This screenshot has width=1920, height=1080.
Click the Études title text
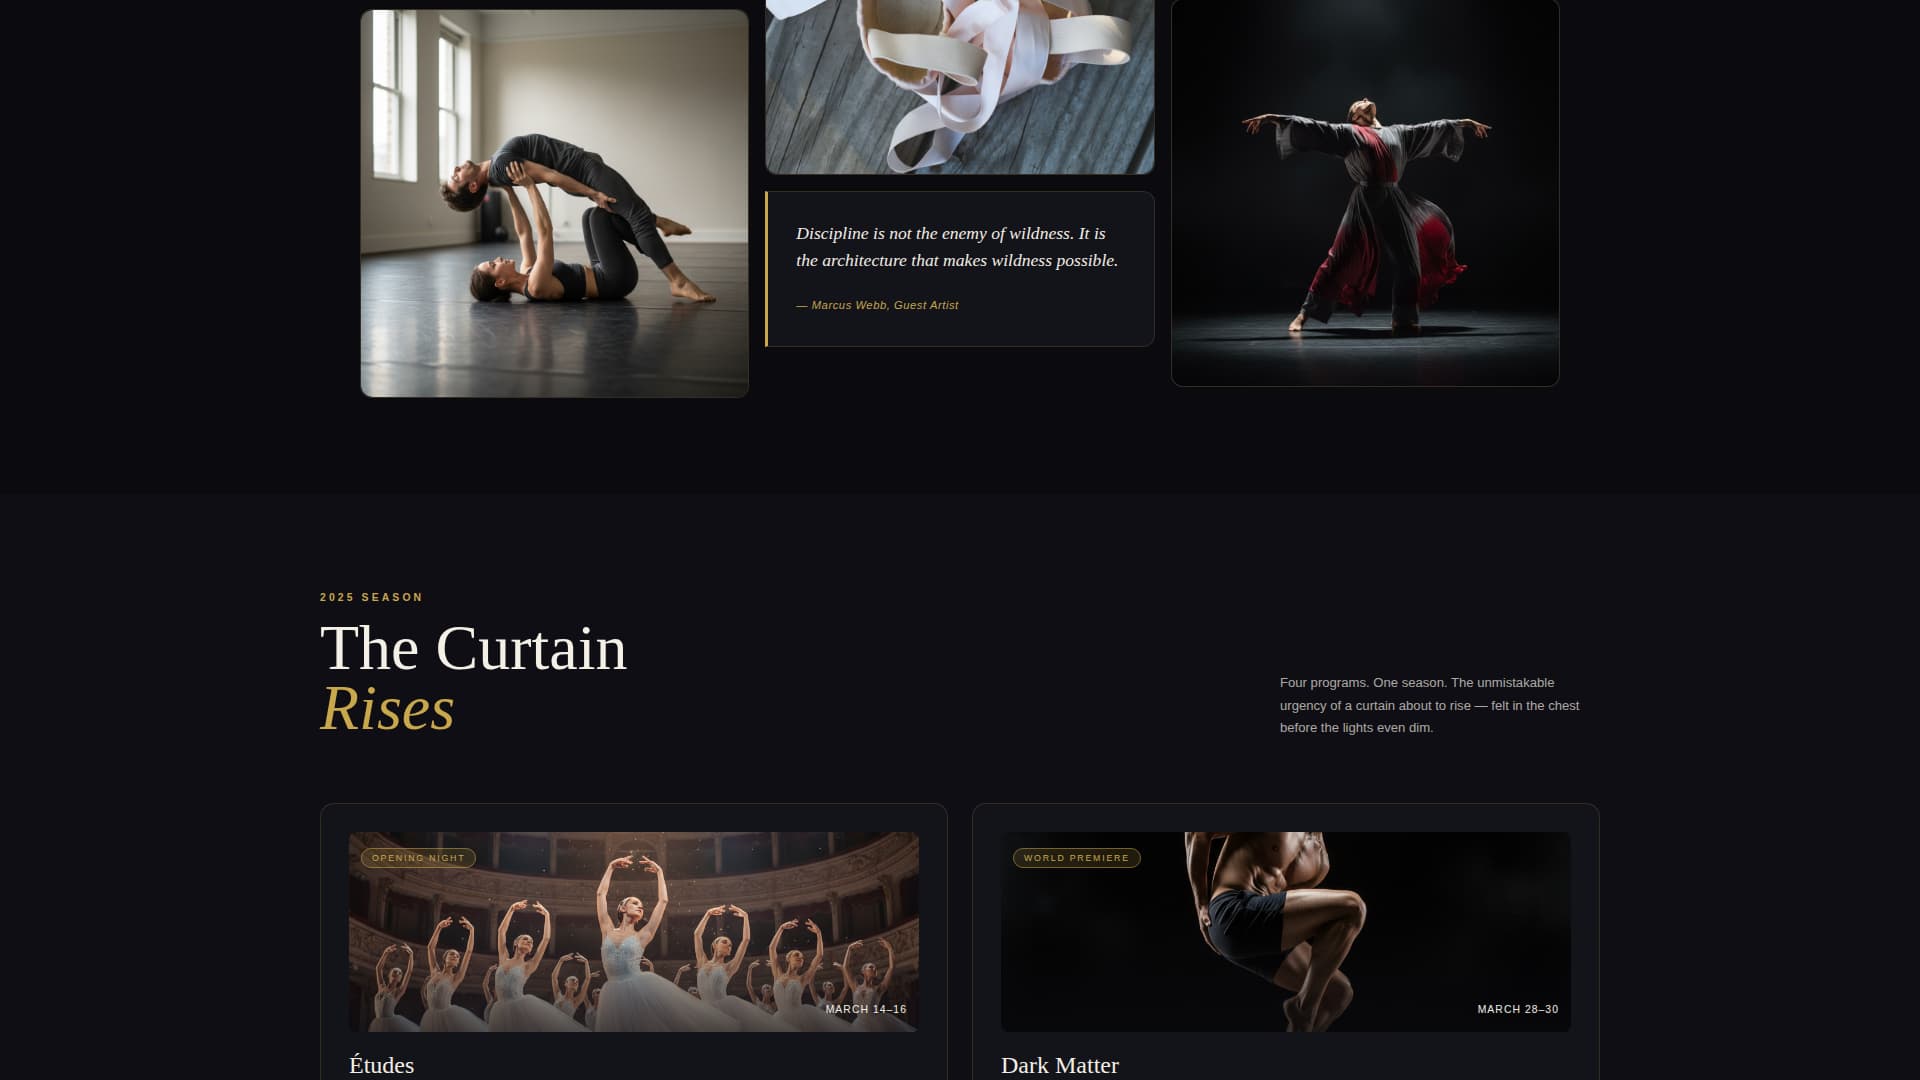click(x=380, y=1065)
